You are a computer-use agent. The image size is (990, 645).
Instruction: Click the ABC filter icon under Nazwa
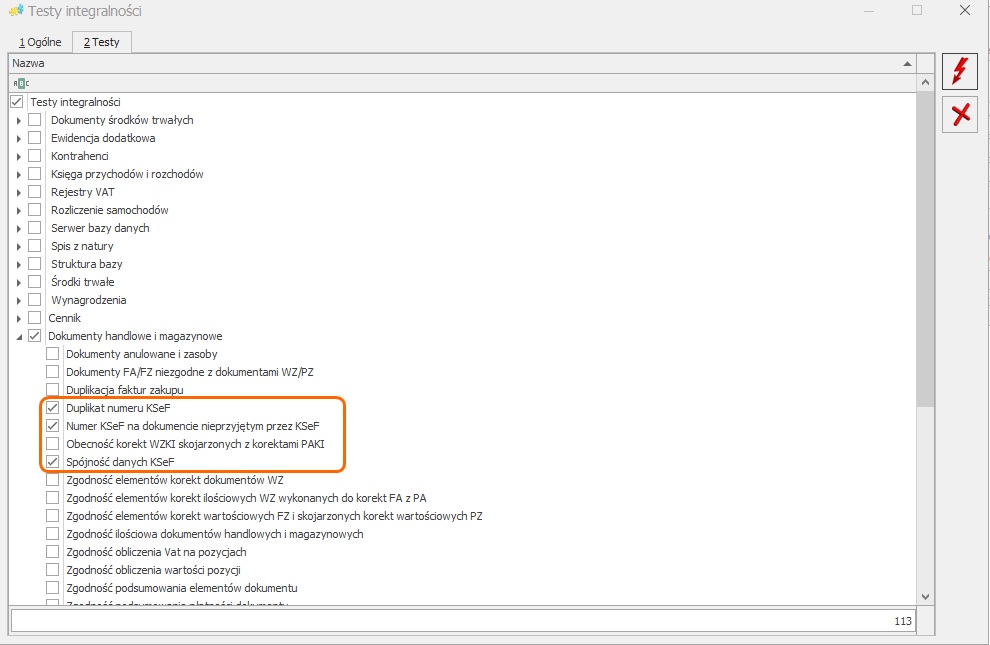(21, 83)
